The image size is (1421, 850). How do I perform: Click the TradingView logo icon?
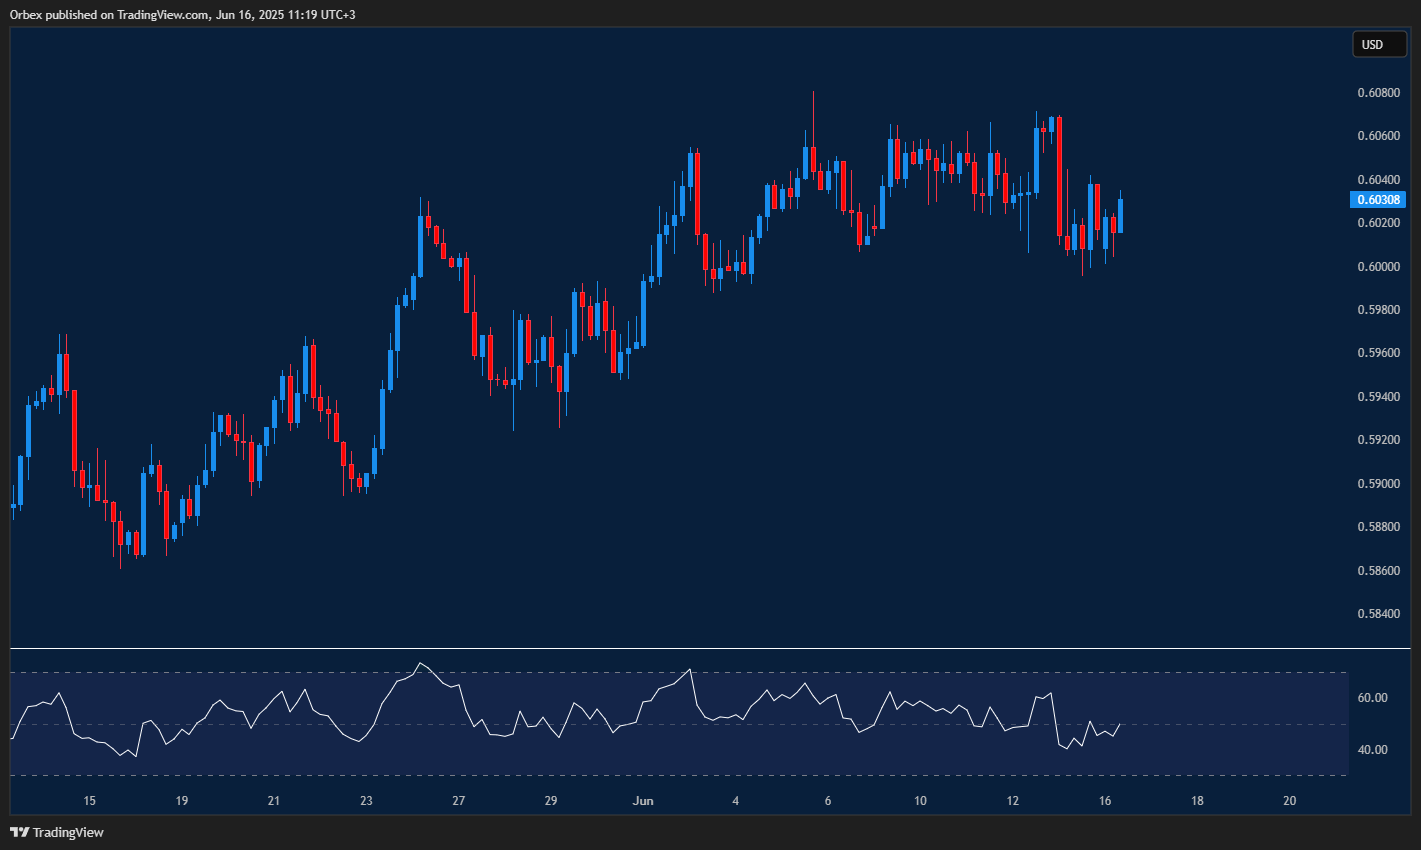pyautogui.click(x=20, y=832)
